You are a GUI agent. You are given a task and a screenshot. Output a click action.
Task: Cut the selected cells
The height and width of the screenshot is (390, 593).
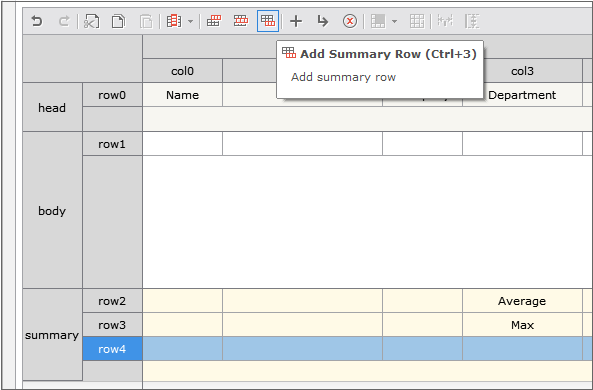(91, 21)
